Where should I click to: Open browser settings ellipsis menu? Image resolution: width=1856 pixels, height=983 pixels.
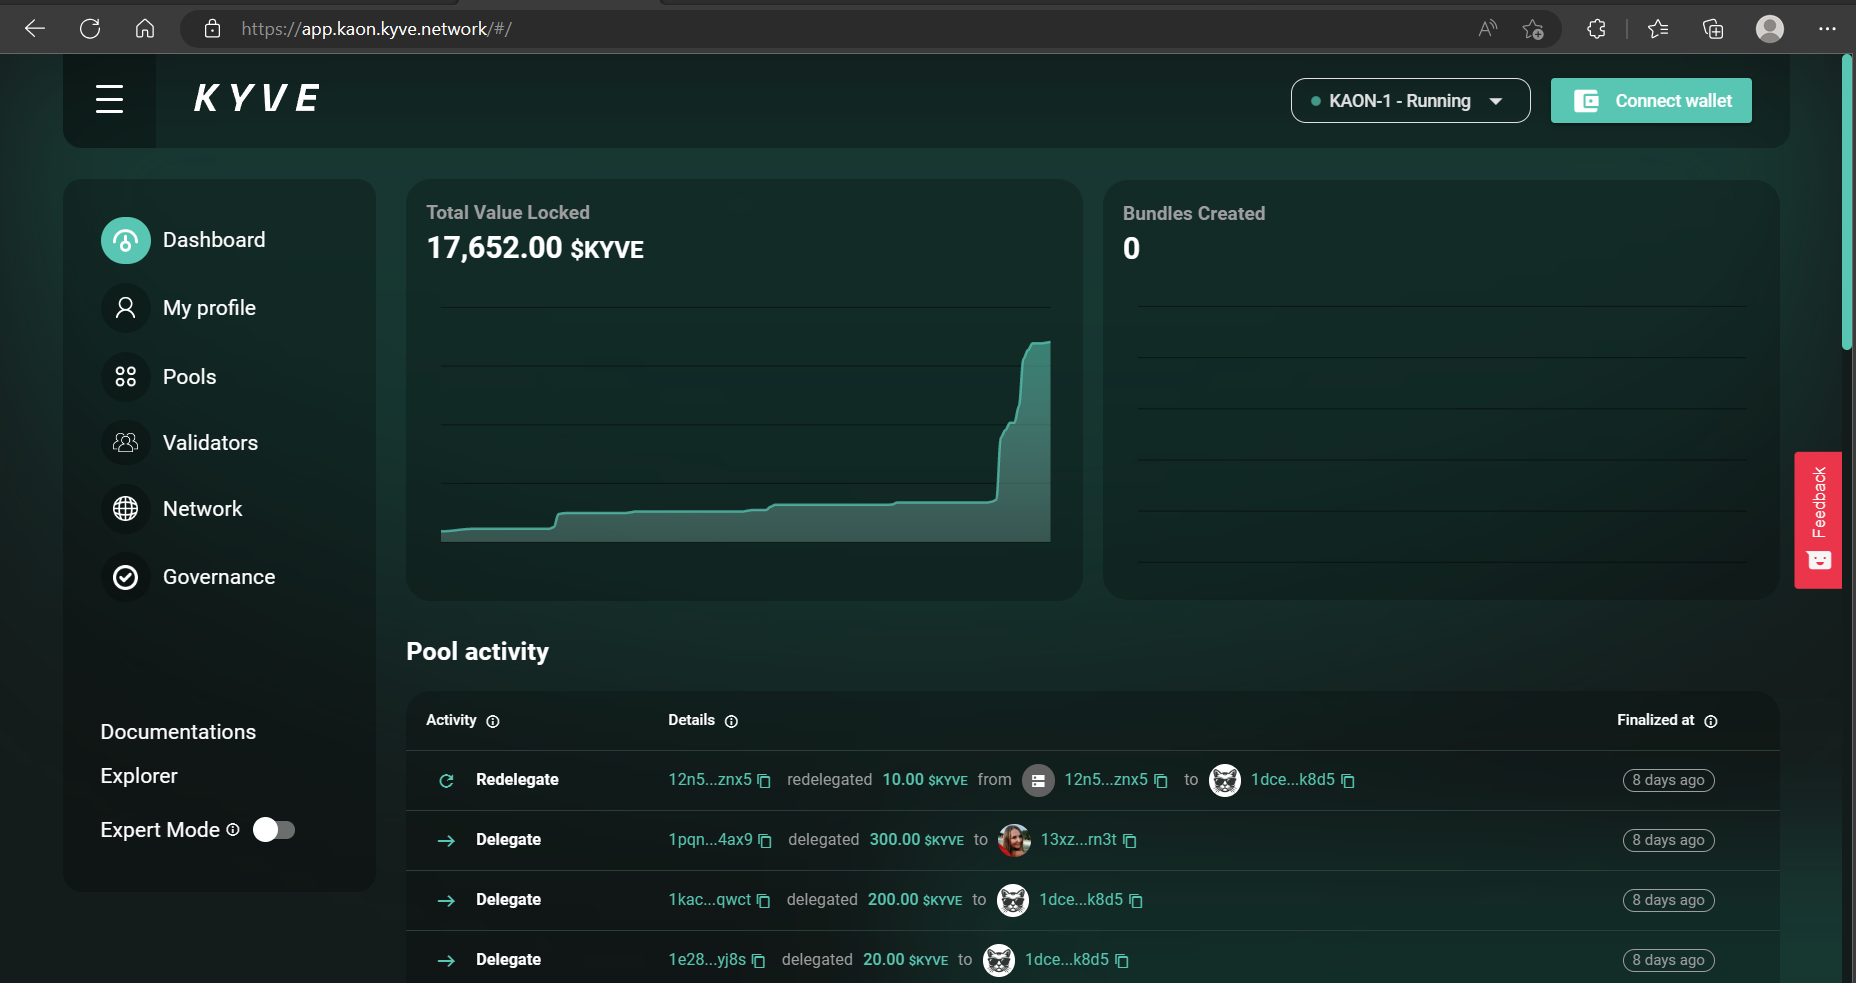(1827, 29)
